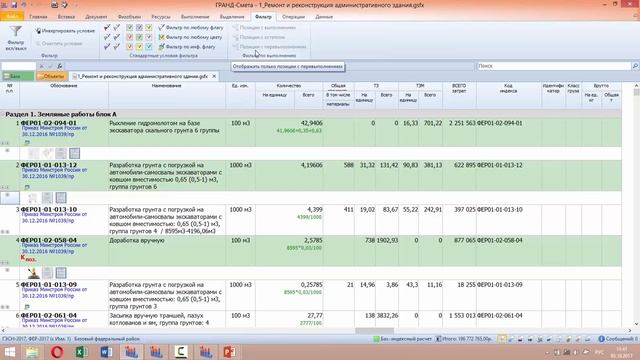Image resolution: width=640 pixels, height=360 pixels.
Task: Switch to the Главная ribbon tab
Action: pyautogui.click(x=38, y=17)
